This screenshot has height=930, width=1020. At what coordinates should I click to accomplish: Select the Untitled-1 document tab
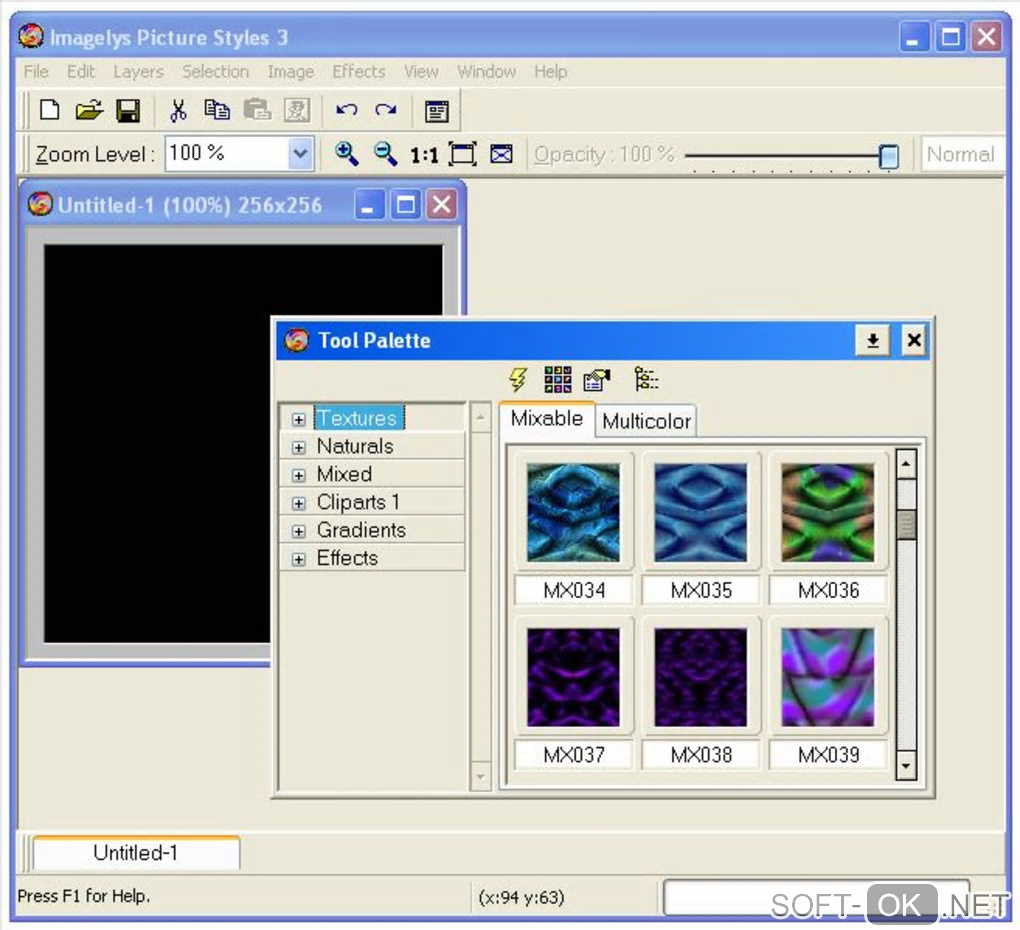136,852
